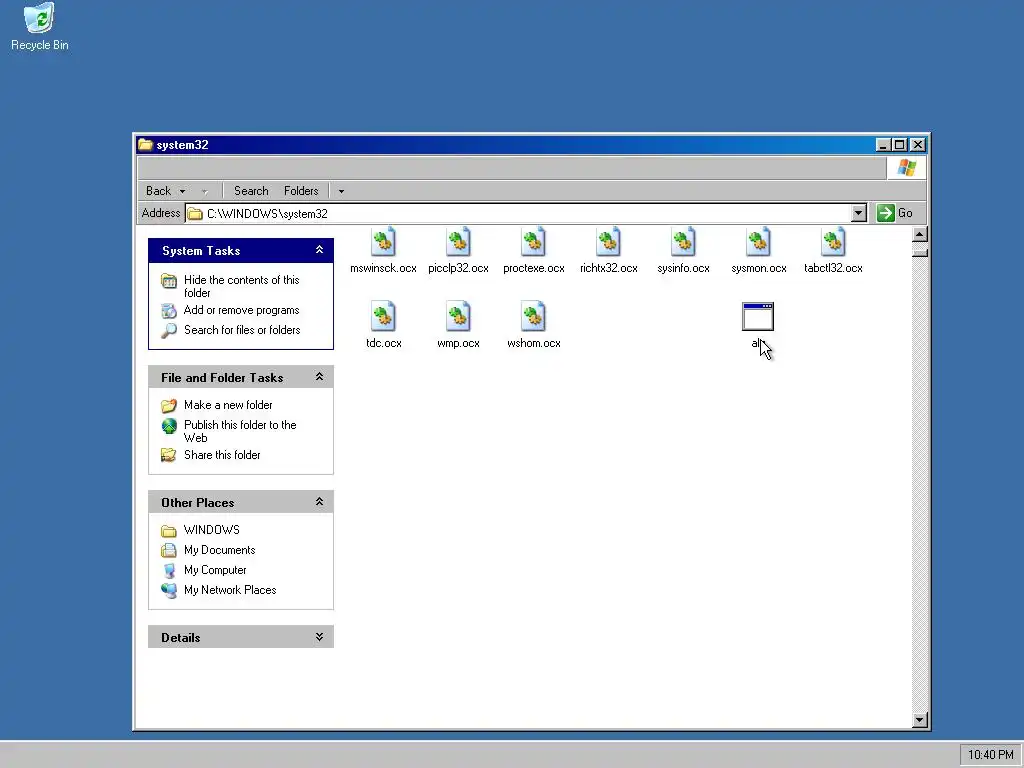Click Publish this folder to the Web
Screen dimensions: 1024x768
(x=240, y=431)
